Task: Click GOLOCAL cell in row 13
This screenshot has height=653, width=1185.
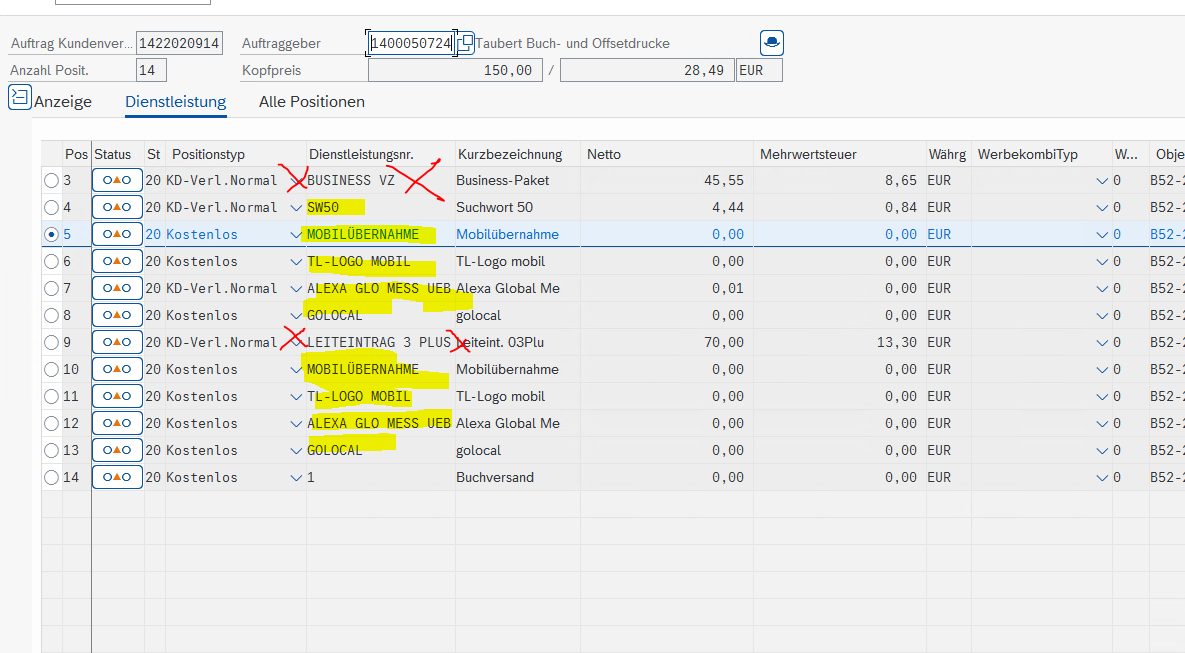Action: click(x=380, y=450)
